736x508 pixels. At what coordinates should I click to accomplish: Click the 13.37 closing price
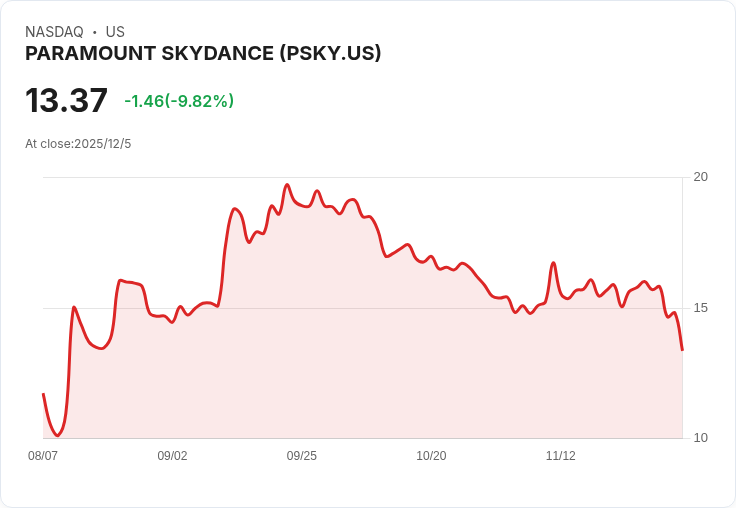[66, 101]
